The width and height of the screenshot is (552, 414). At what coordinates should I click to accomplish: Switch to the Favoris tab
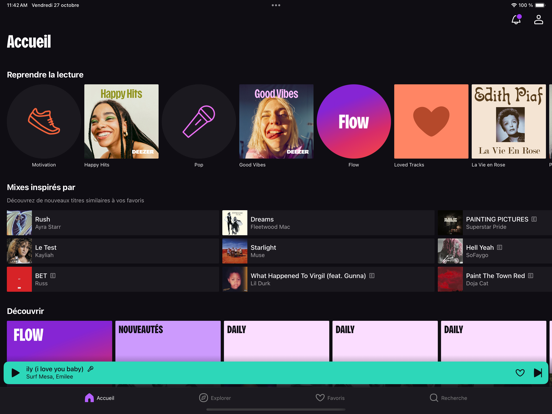click(330, 398)
